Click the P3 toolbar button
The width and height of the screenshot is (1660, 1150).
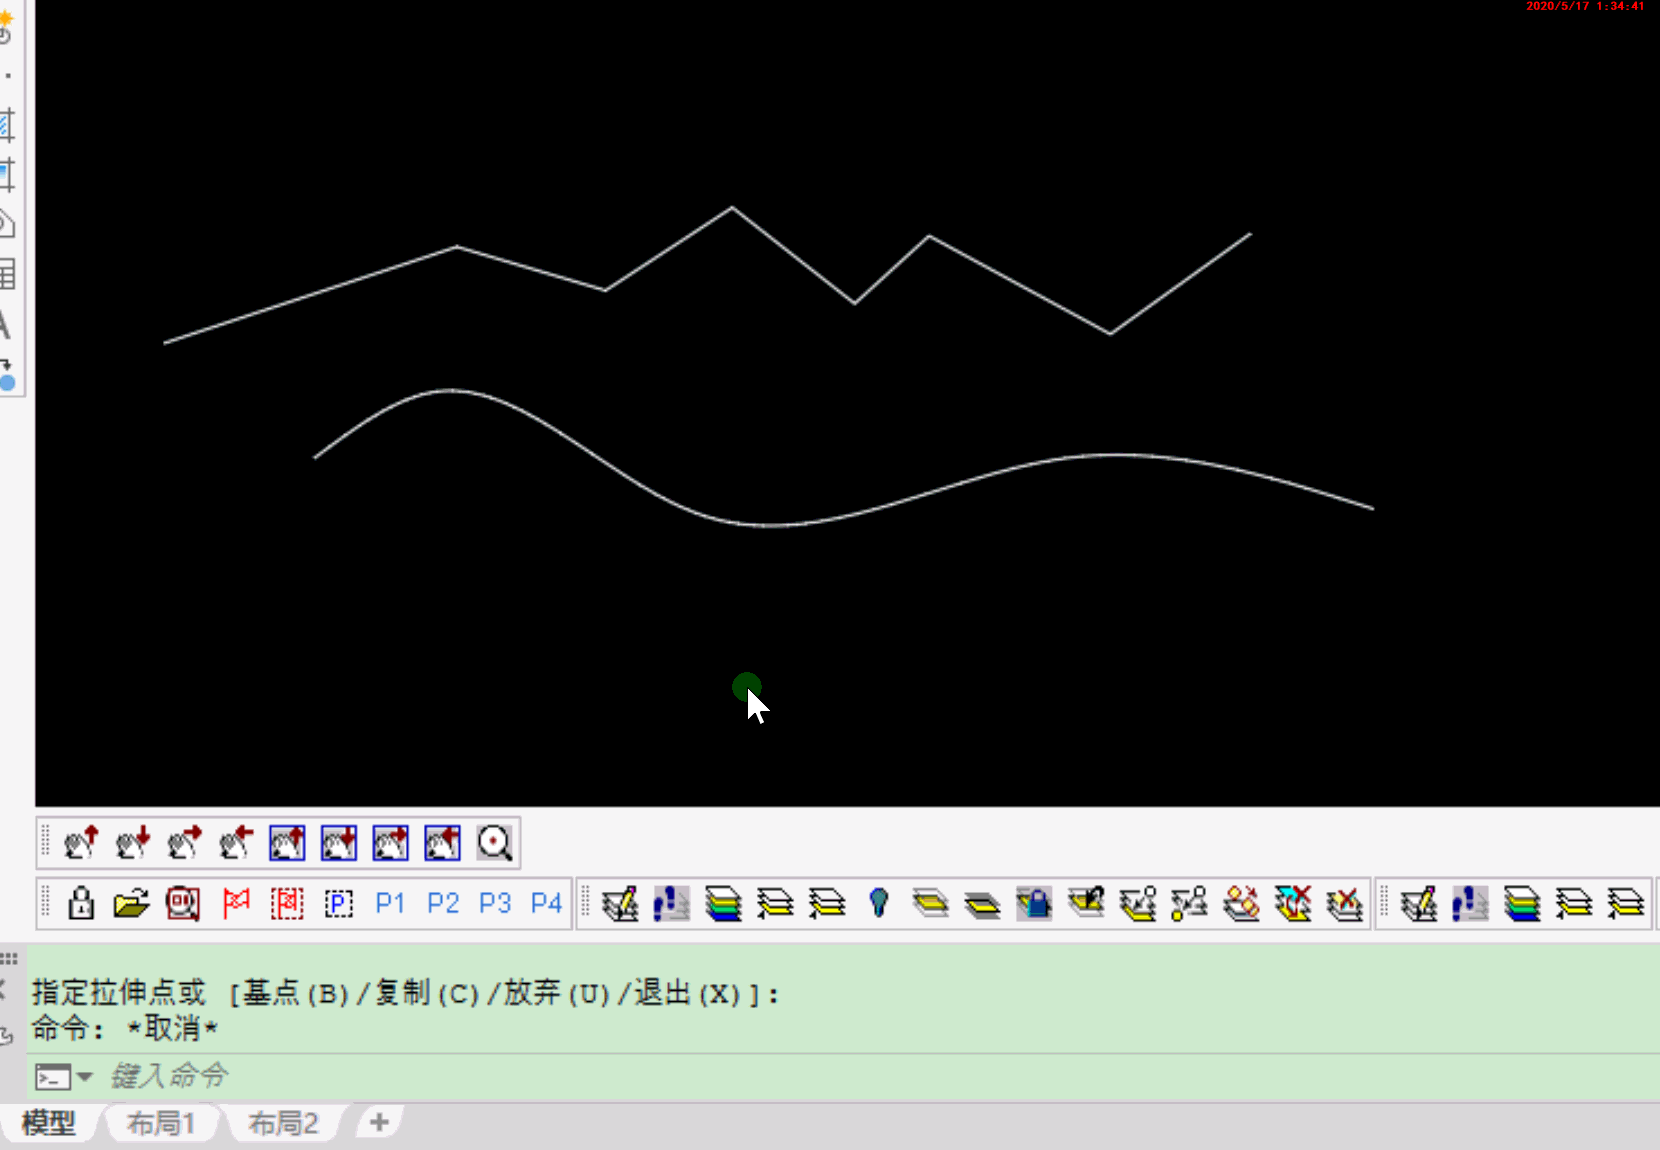pyautogui.click(x=495, y=903)
